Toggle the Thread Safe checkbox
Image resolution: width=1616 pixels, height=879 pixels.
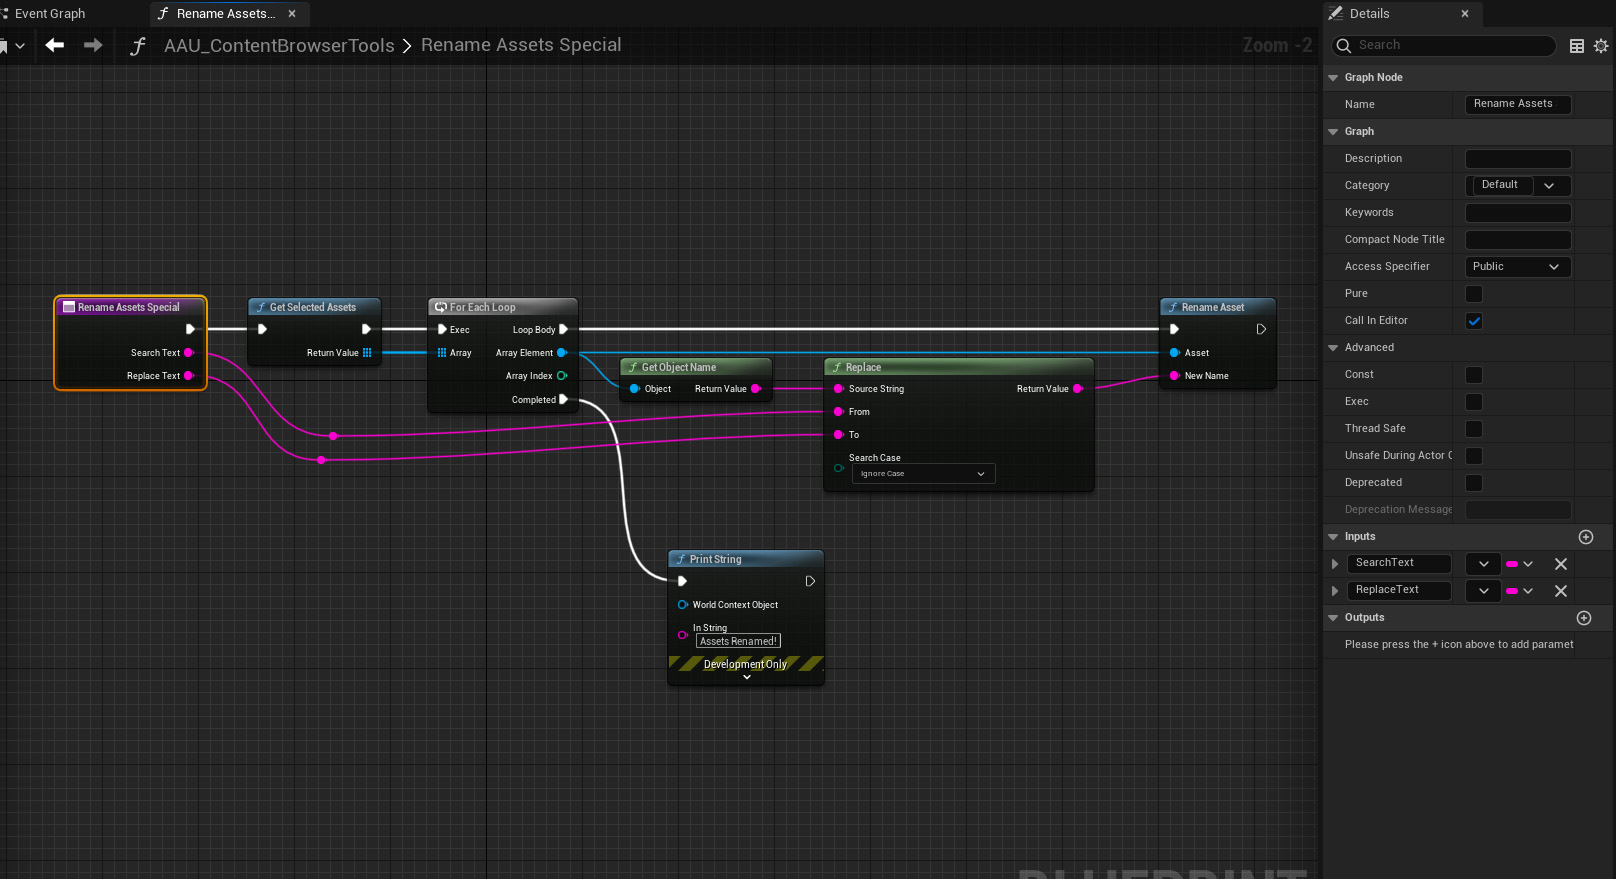pyautogui.click(x=1474, y=428)
